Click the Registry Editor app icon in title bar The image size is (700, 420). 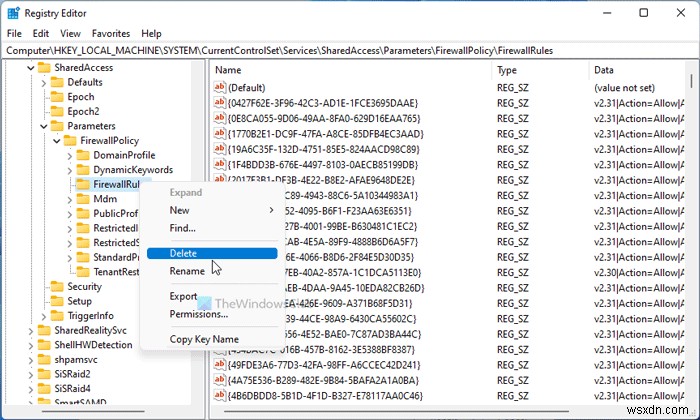13,13
